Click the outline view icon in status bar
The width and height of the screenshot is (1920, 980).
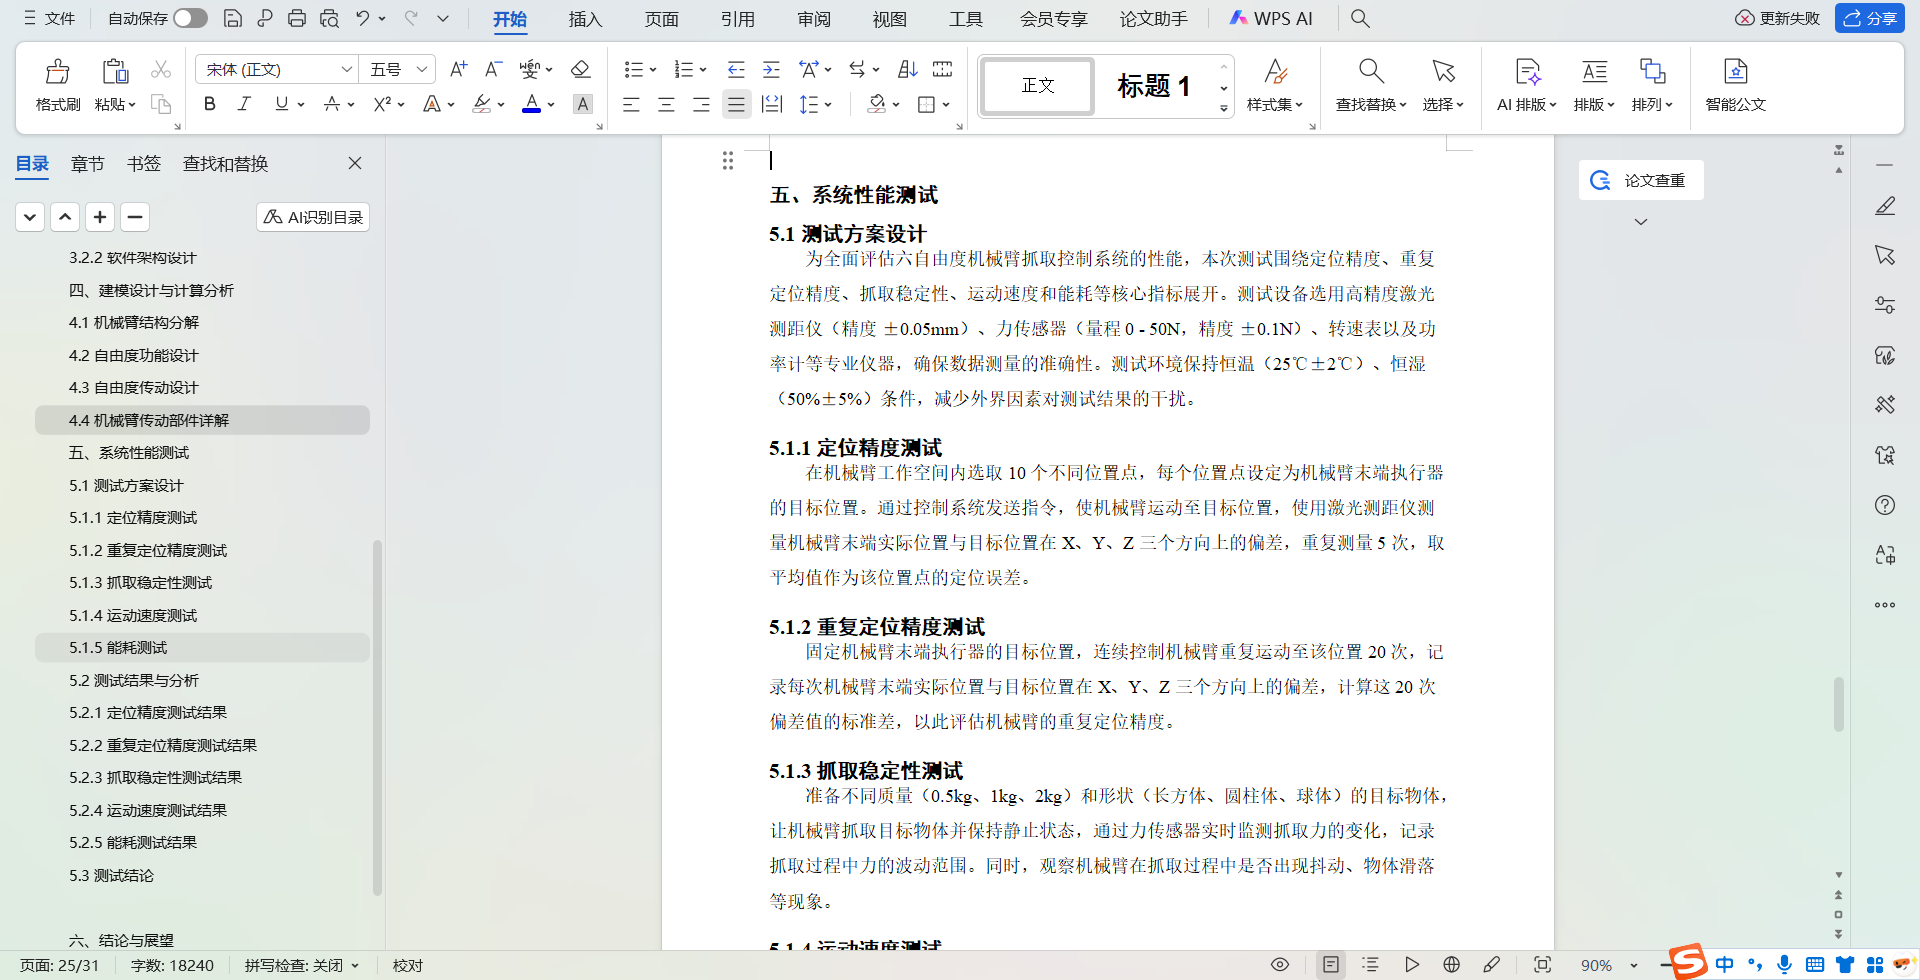coord(1371,965)
